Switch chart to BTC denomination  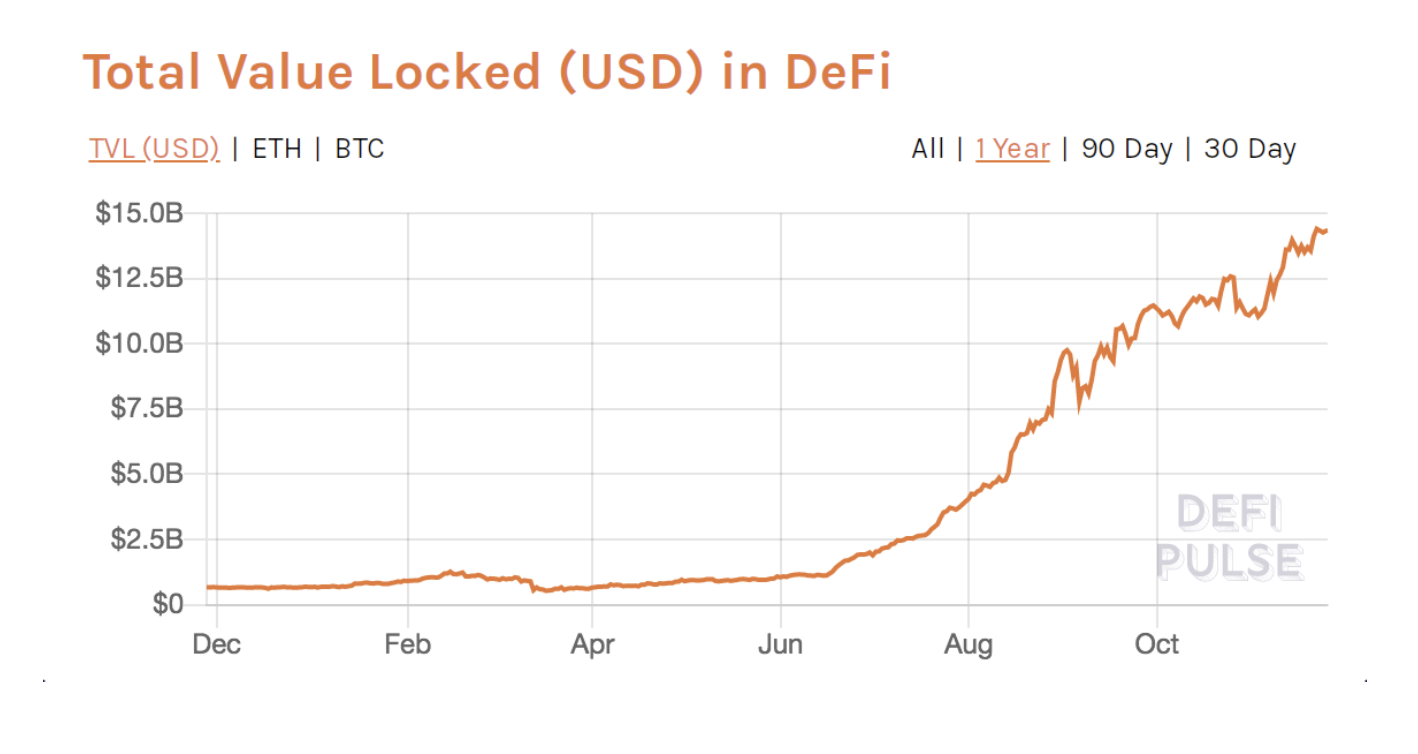[x=360, y=149]
